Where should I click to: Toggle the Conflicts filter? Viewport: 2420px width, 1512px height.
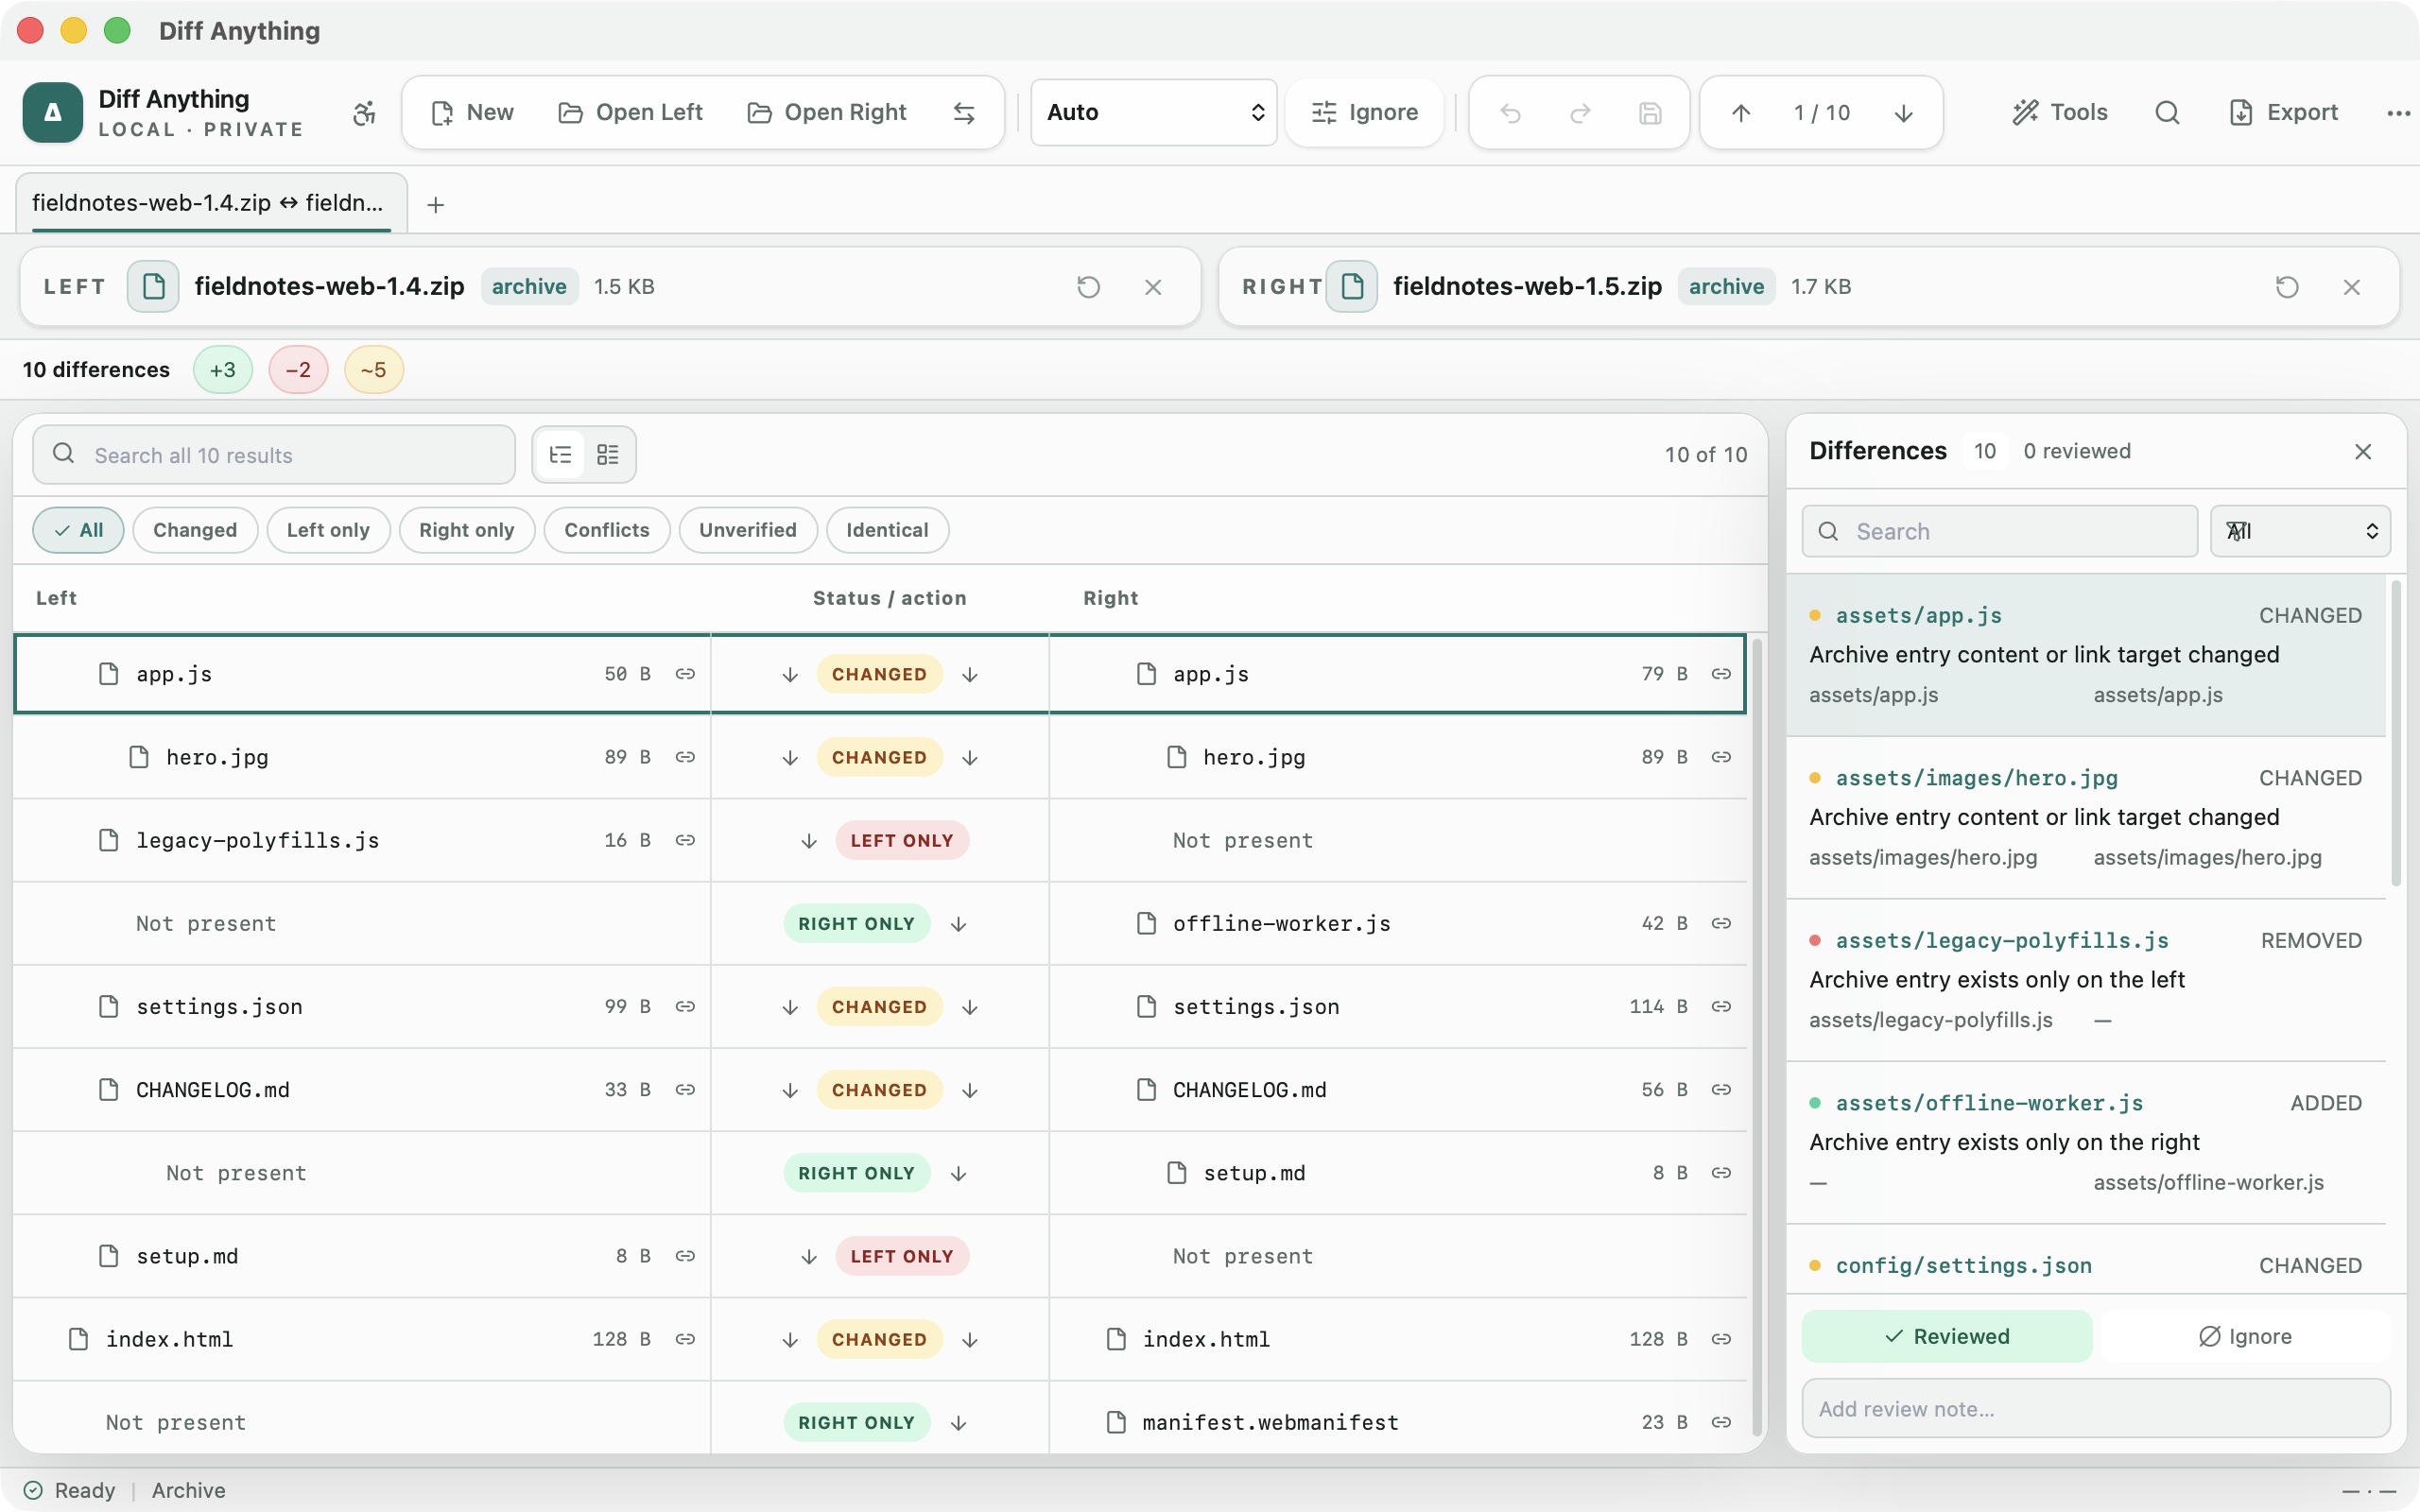point(606,530)
